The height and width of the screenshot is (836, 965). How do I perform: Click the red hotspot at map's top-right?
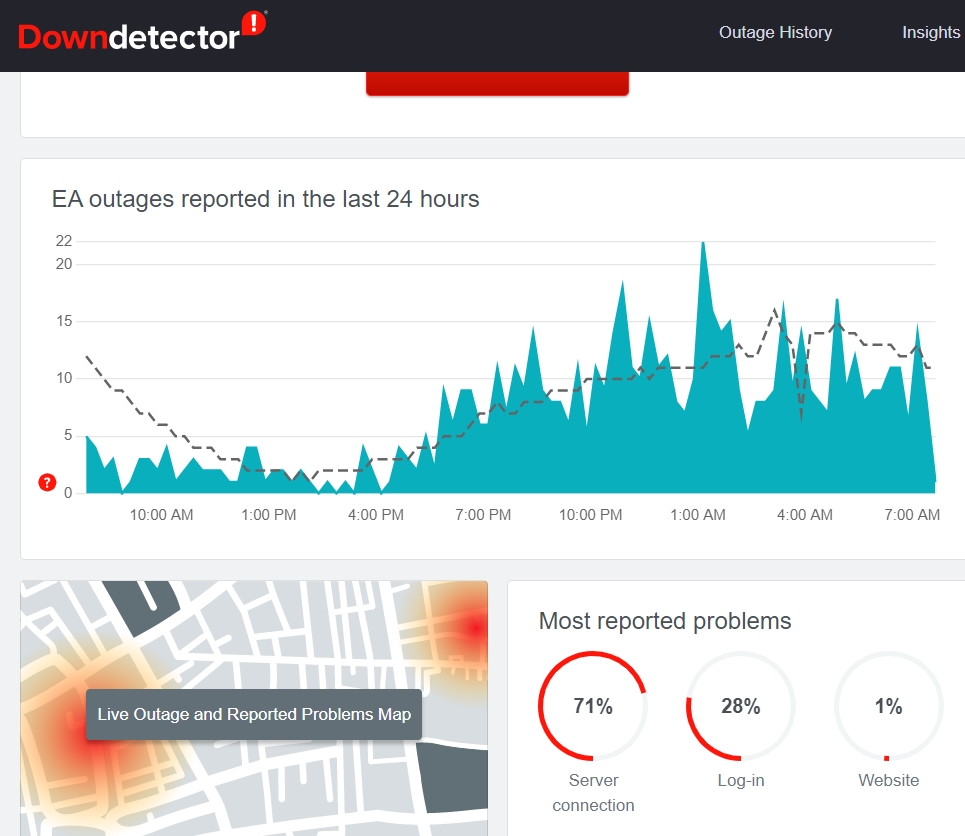[x=472, y=626]
